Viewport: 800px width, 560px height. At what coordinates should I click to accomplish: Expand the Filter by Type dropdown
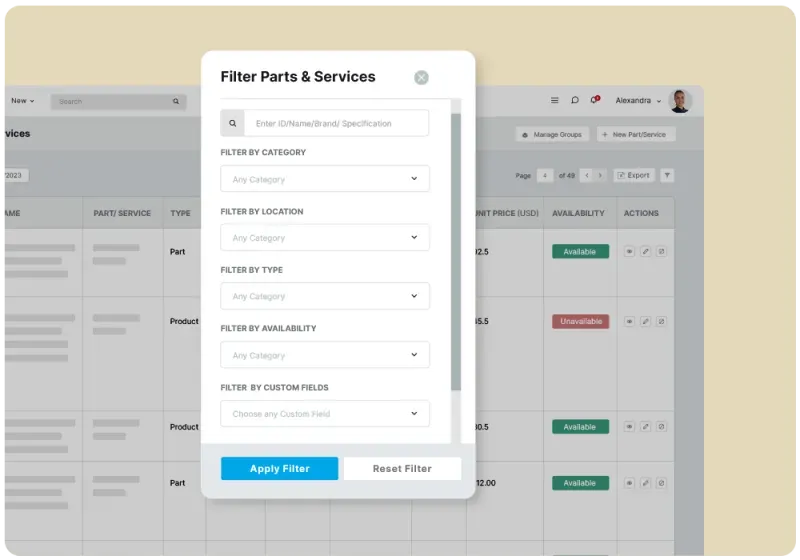tap(325, 296)
